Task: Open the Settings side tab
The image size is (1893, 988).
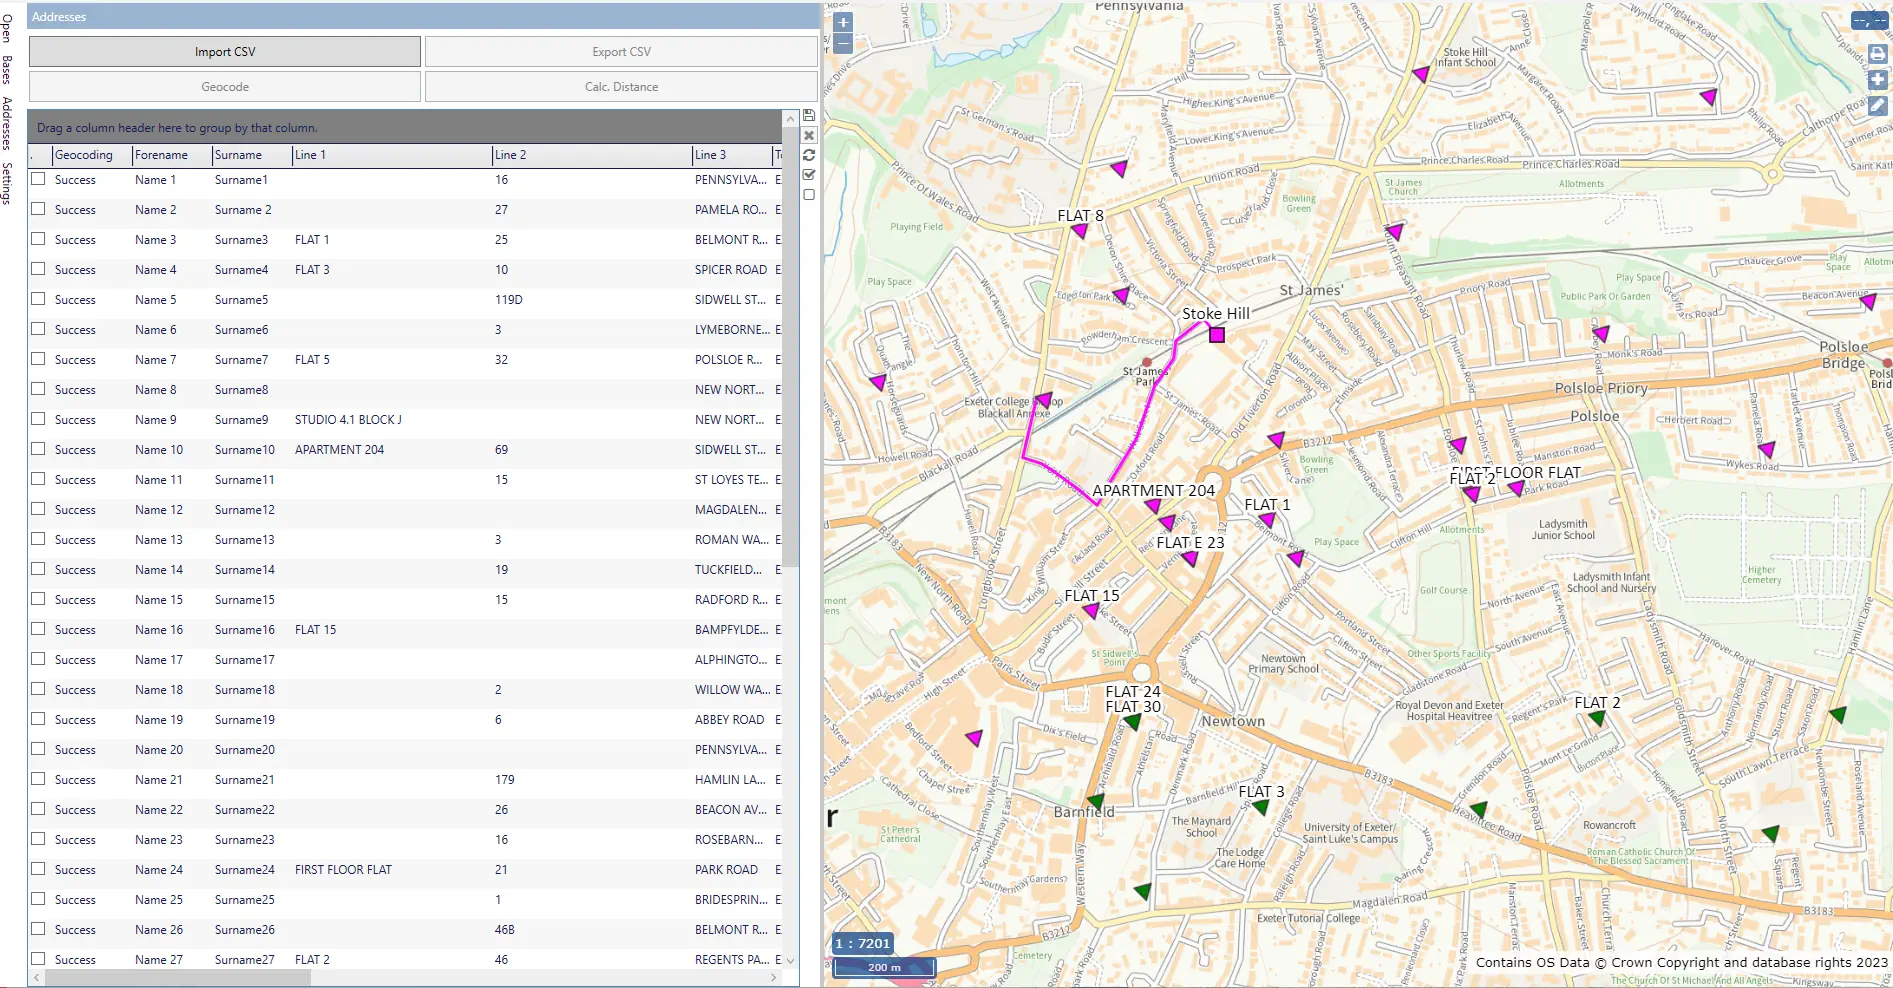Action: coord(7,184)
